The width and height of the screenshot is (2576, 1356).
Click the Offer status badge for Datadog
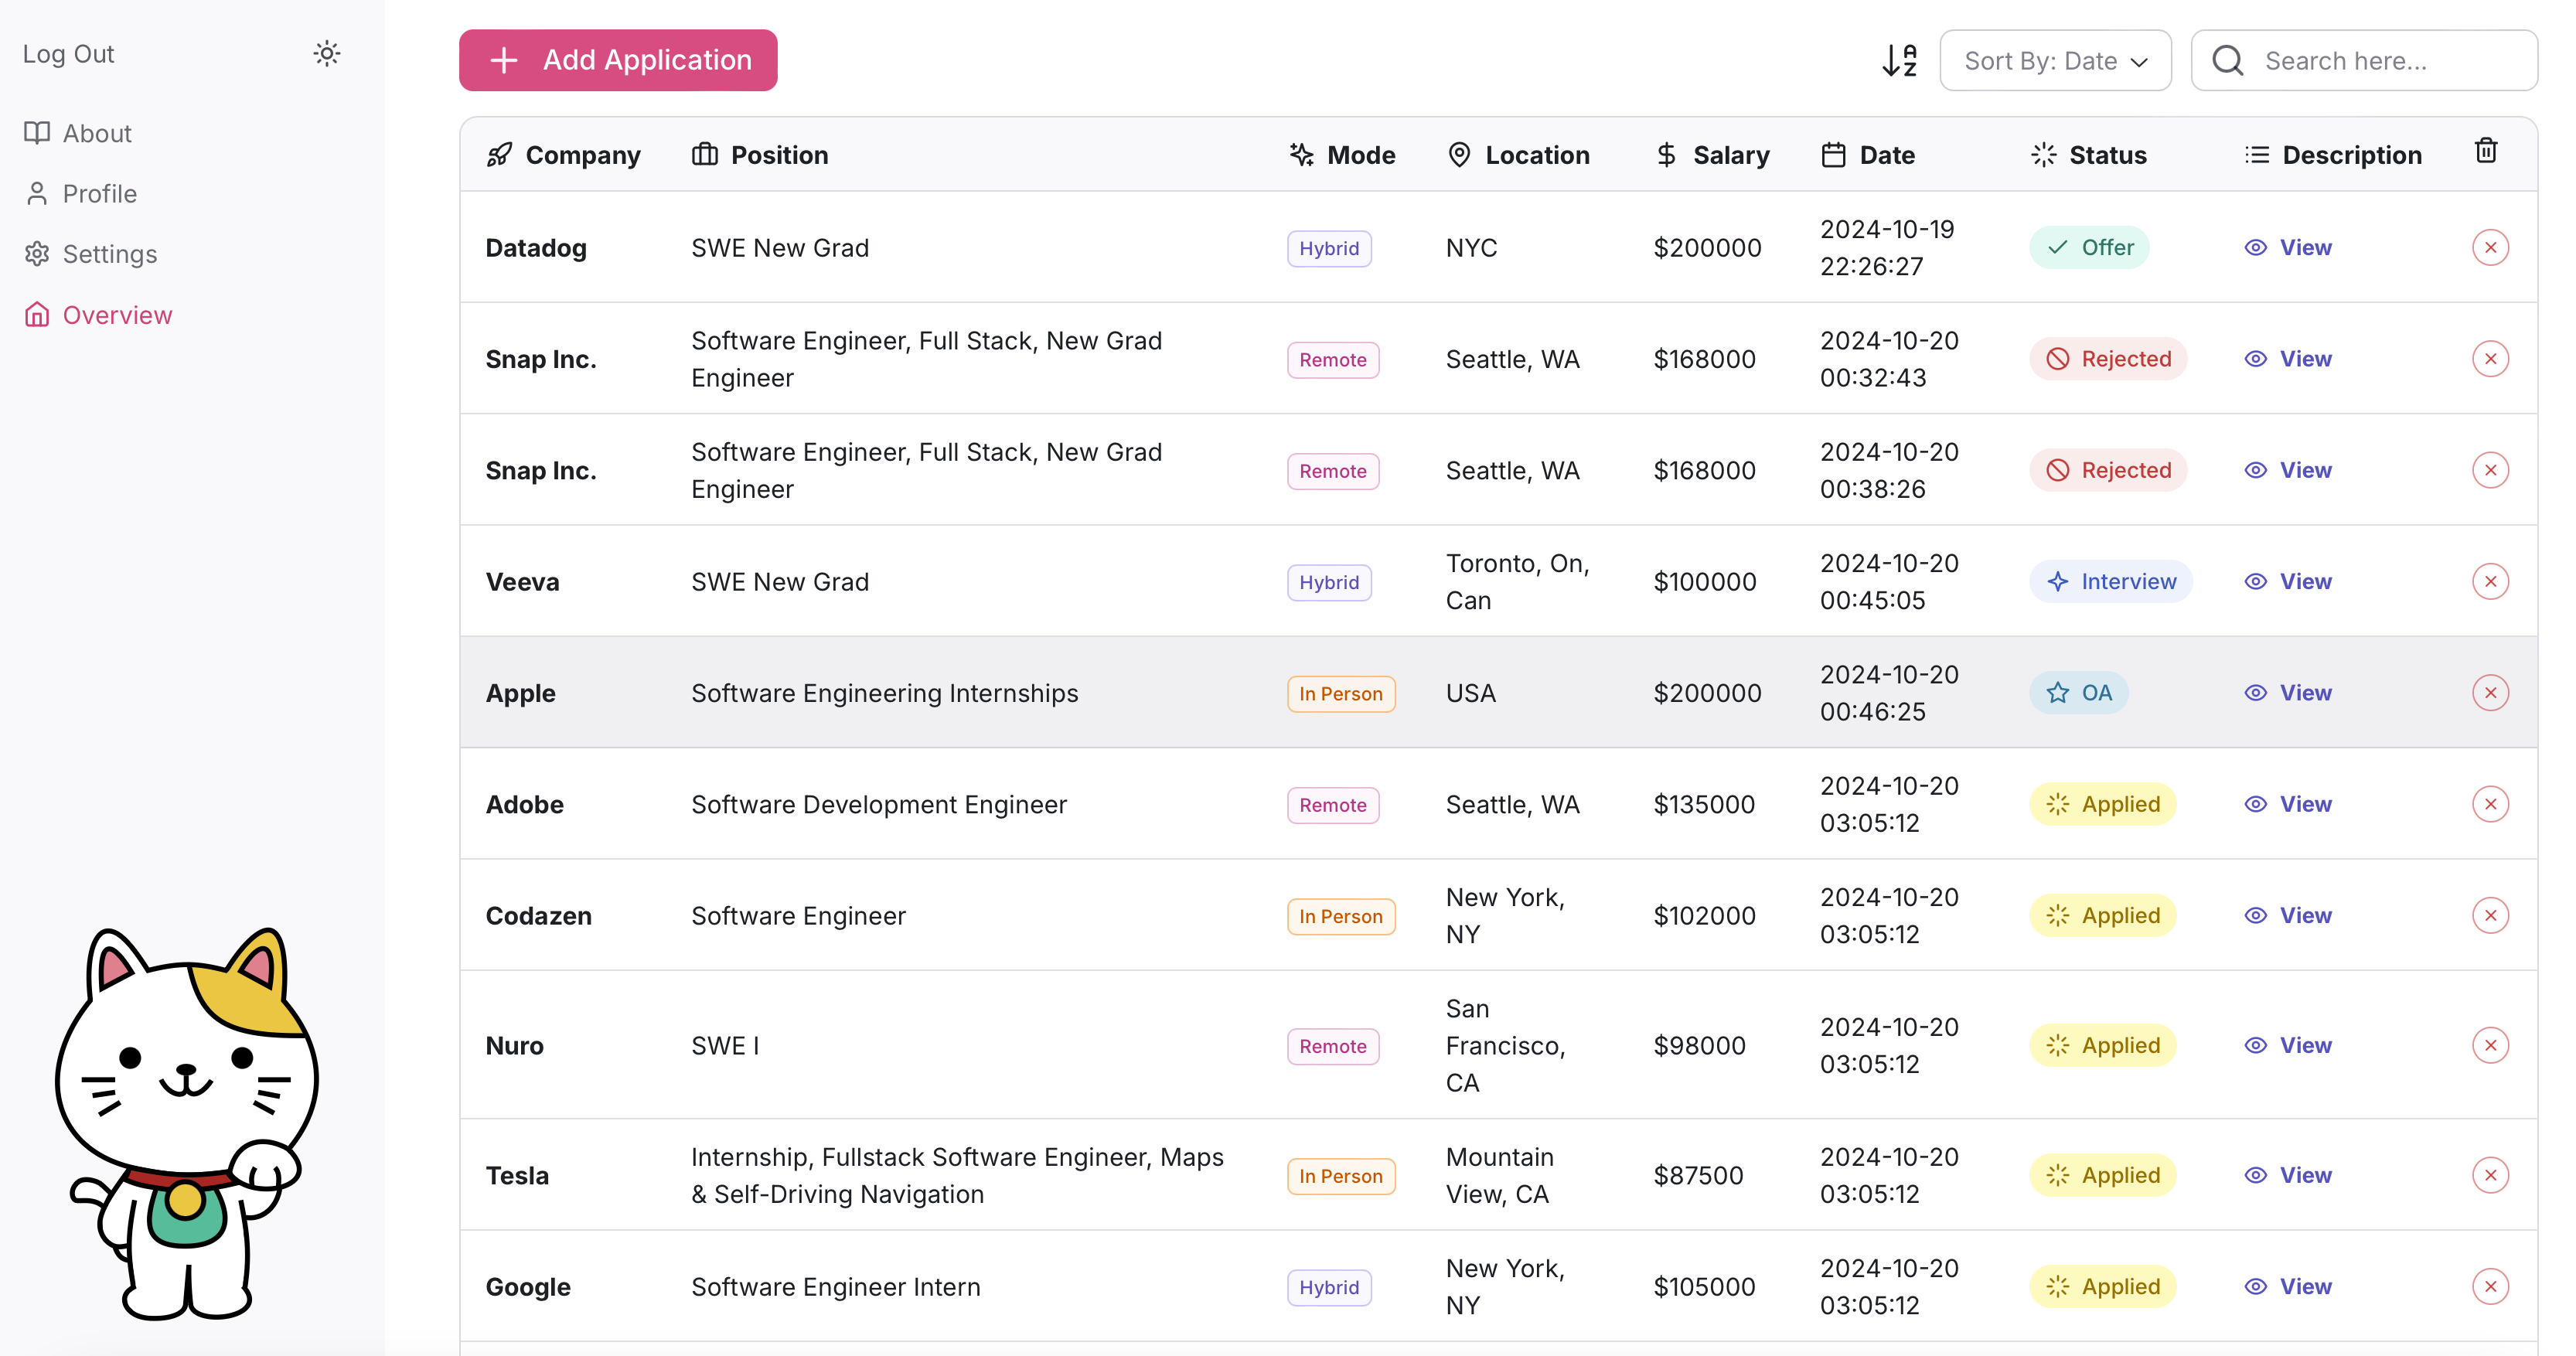coord(2089,247)
